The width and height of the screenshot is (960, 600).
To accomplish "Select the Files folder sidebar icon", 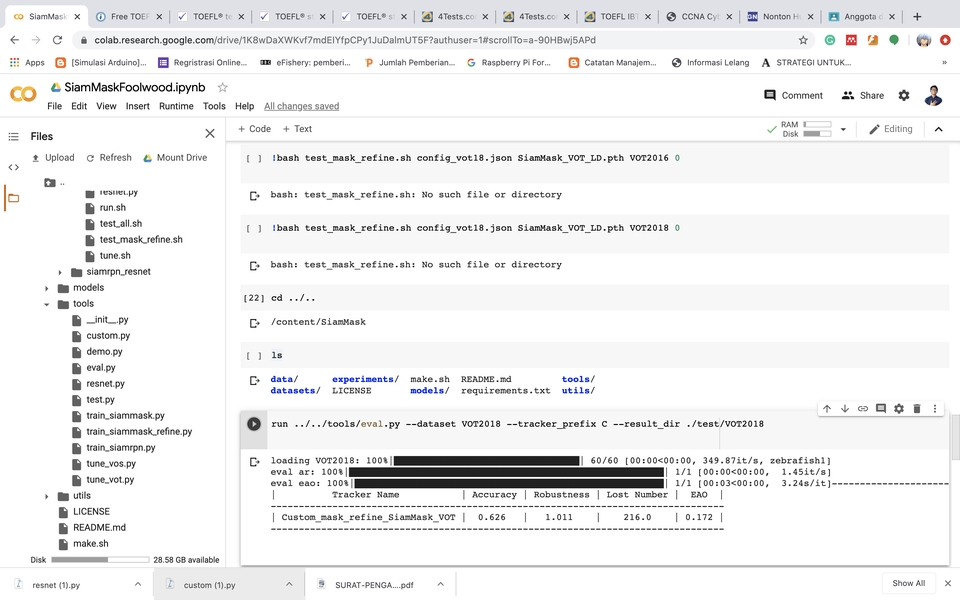I will pos(13,198).
